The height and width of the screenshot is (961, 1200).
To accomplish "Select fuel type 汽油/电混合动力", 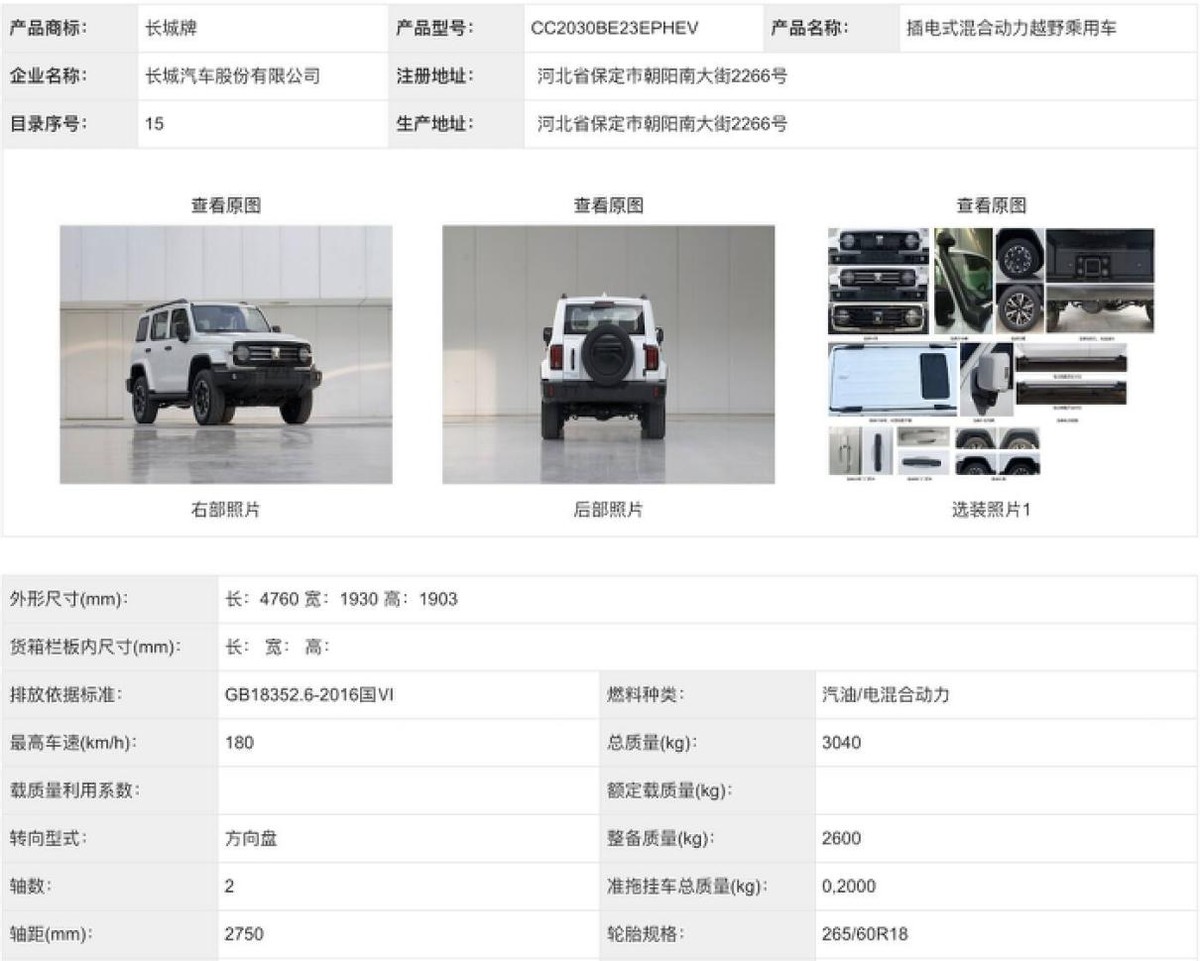I will [885, 695].
